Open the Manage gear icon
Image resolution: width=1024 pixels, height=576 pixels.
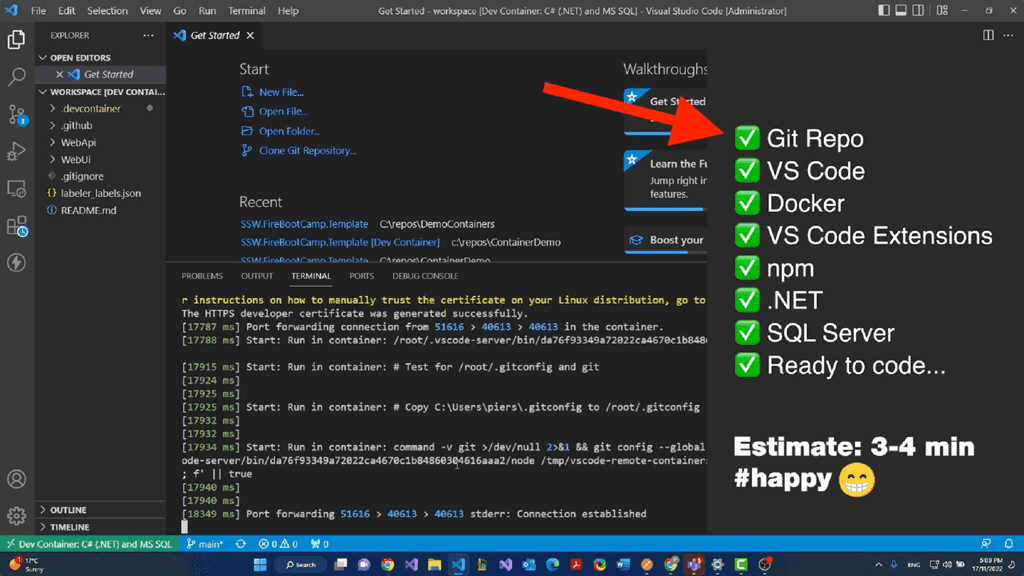coord(16,514)
